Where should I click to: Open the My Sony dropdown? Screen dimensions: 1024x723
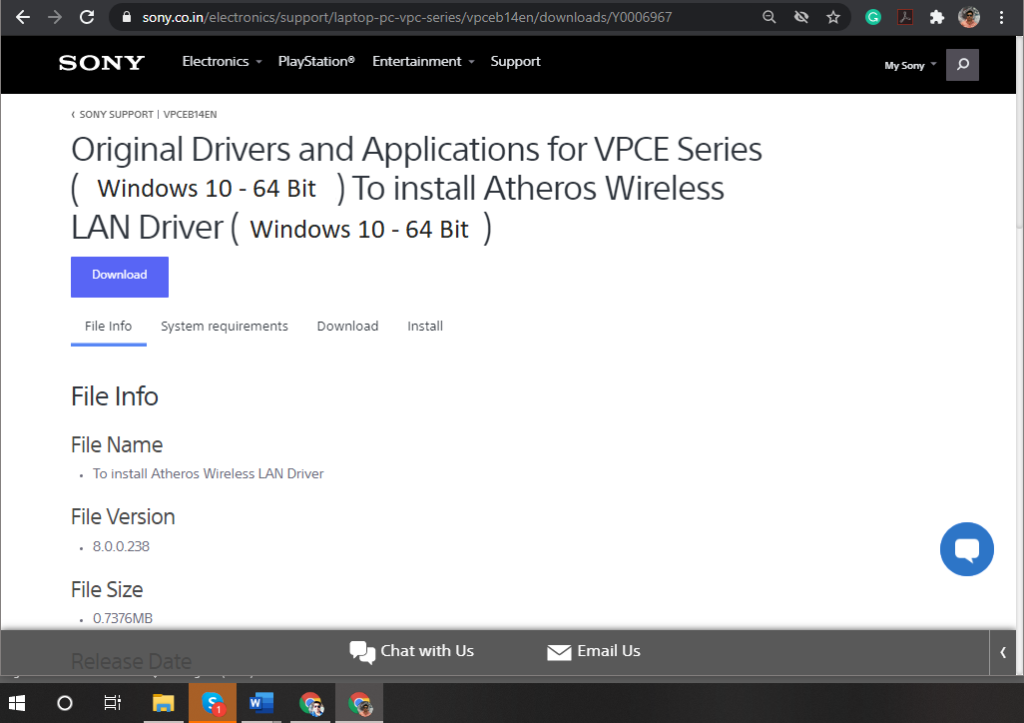[906, 64]
